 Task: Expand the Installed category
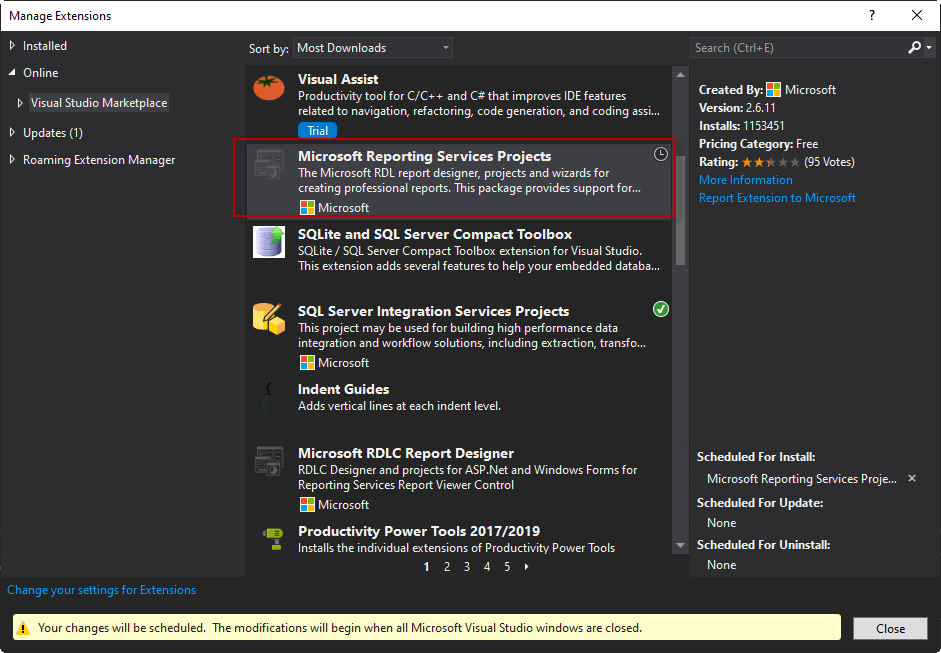pos(12,46)
